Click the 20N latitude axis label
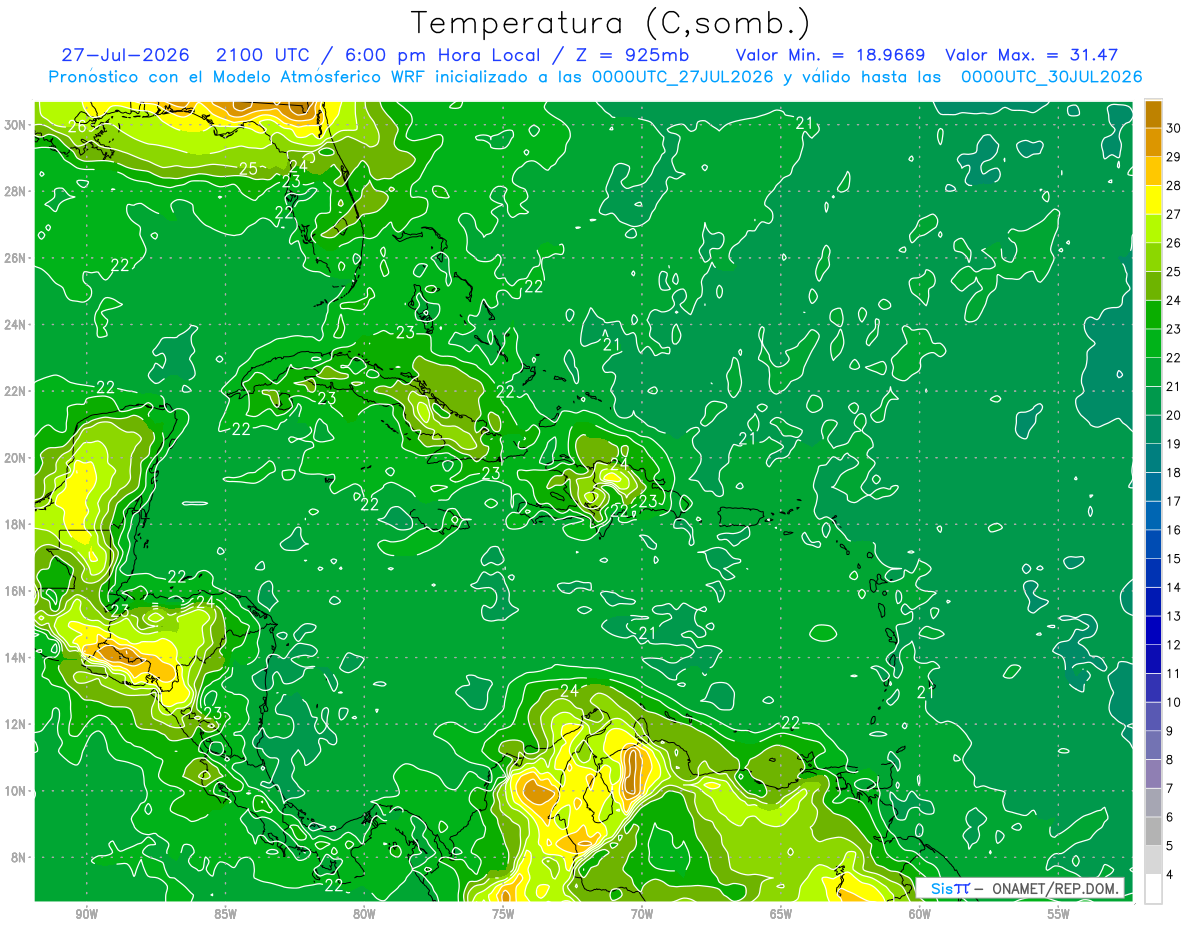Image resolution: width=1200 pixels, height=927 pixels. pos(17,458)
